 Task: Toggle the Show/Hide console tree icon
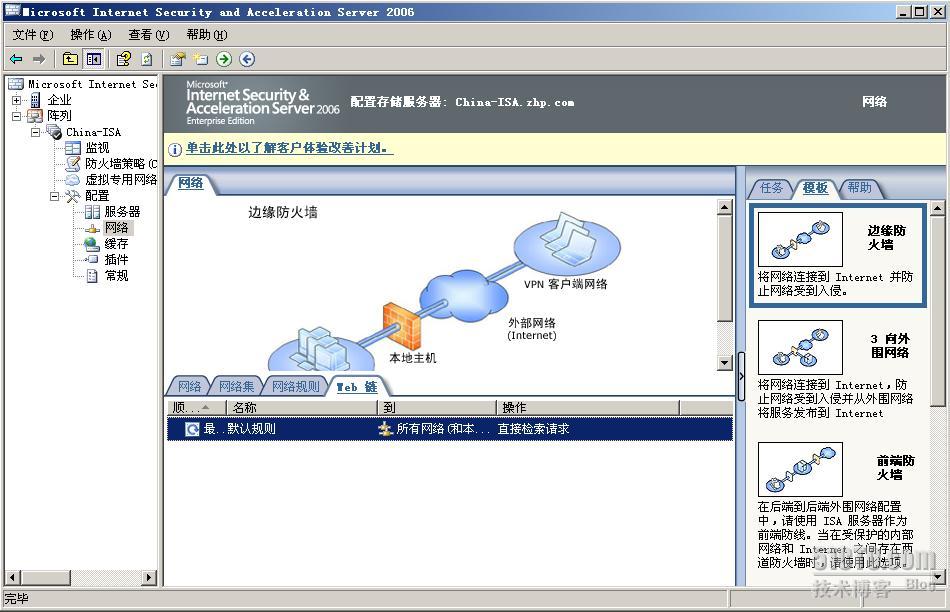(x=93, y=59)
